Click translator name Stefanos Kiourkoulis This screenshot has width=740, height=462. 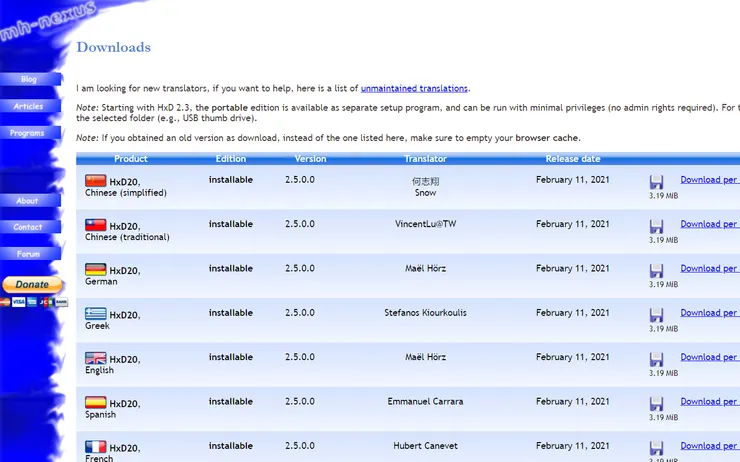425,313
